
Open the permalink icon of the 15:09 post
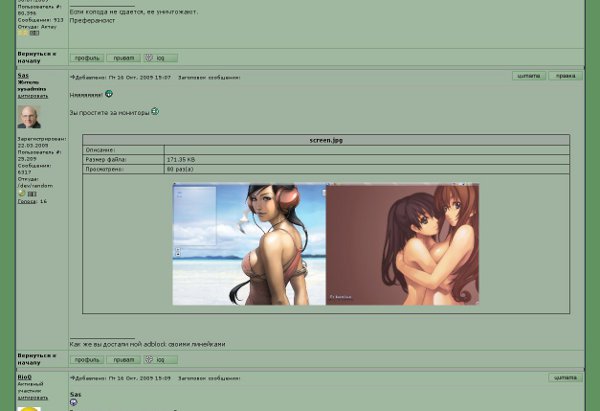point(72,378)
